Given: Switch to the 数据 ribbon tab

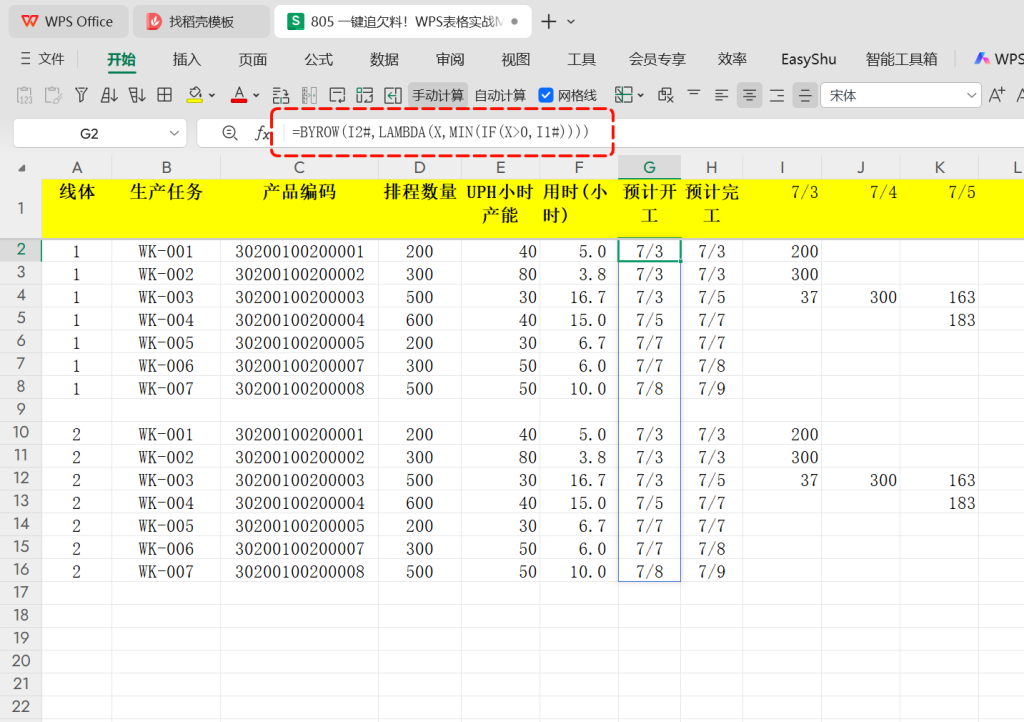Looking at the screenshot, I should [x=384, y=59].
